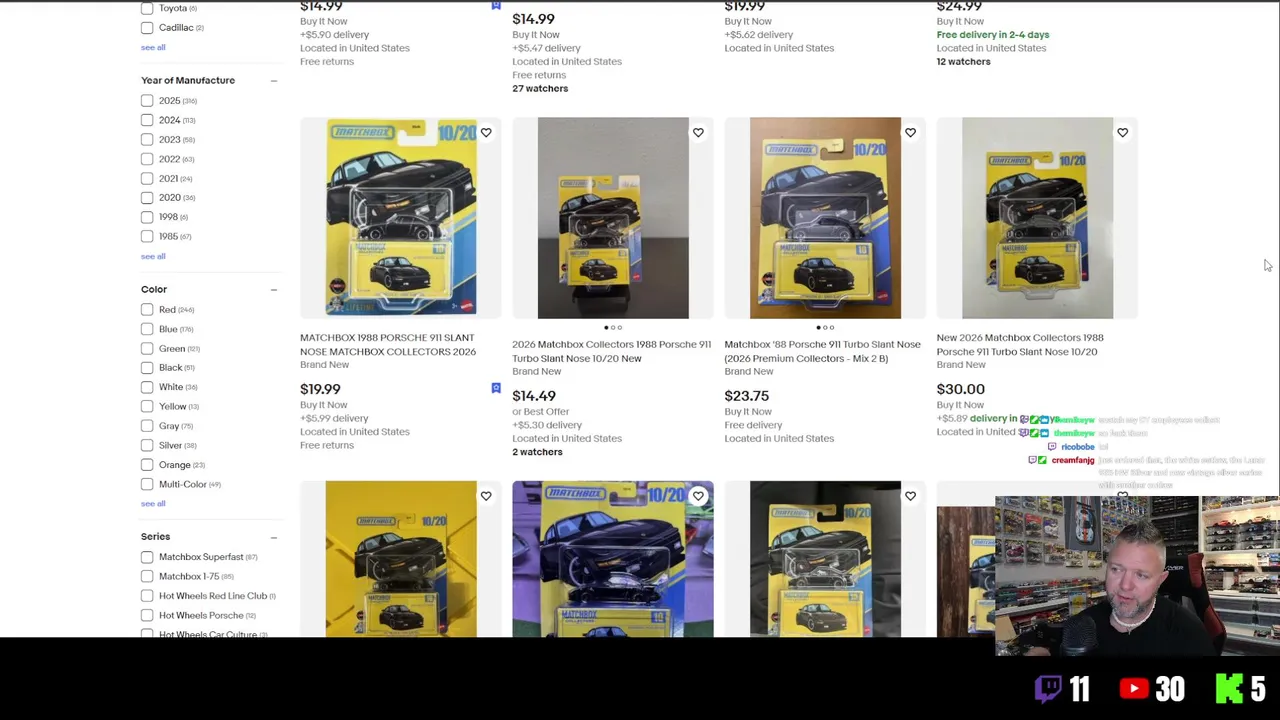Click the YouTube viewer count icon
1280x720 pixels.
[x=1134, y=688]
